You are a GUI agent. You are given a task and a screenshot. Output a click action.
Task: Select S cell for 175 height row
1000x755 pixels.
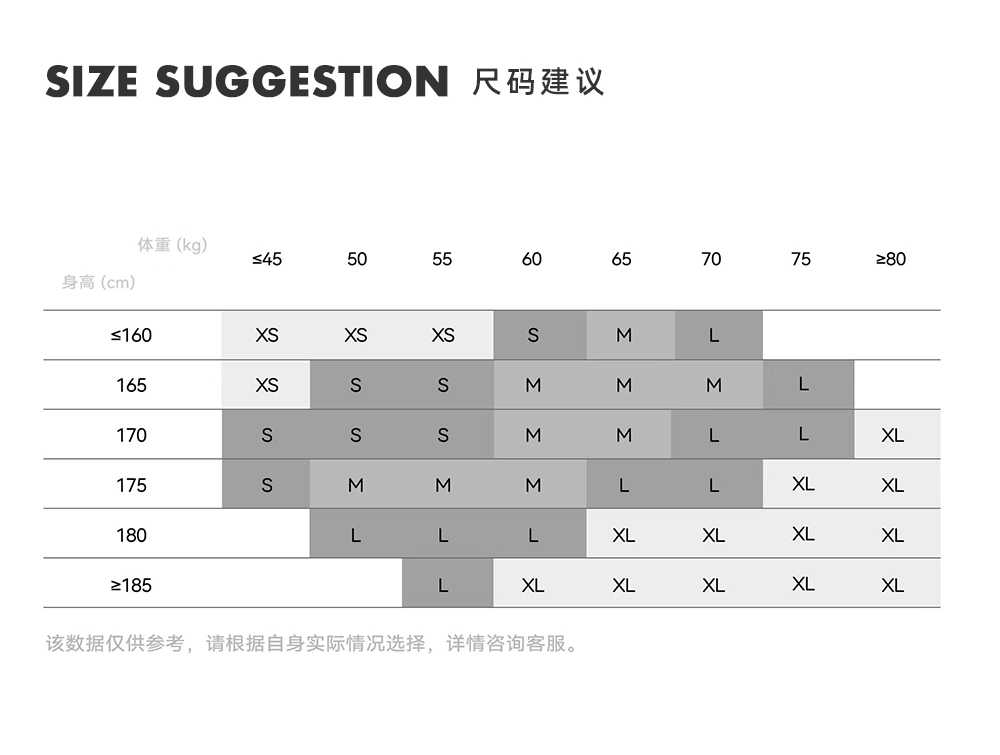click(x=267, y=485)
